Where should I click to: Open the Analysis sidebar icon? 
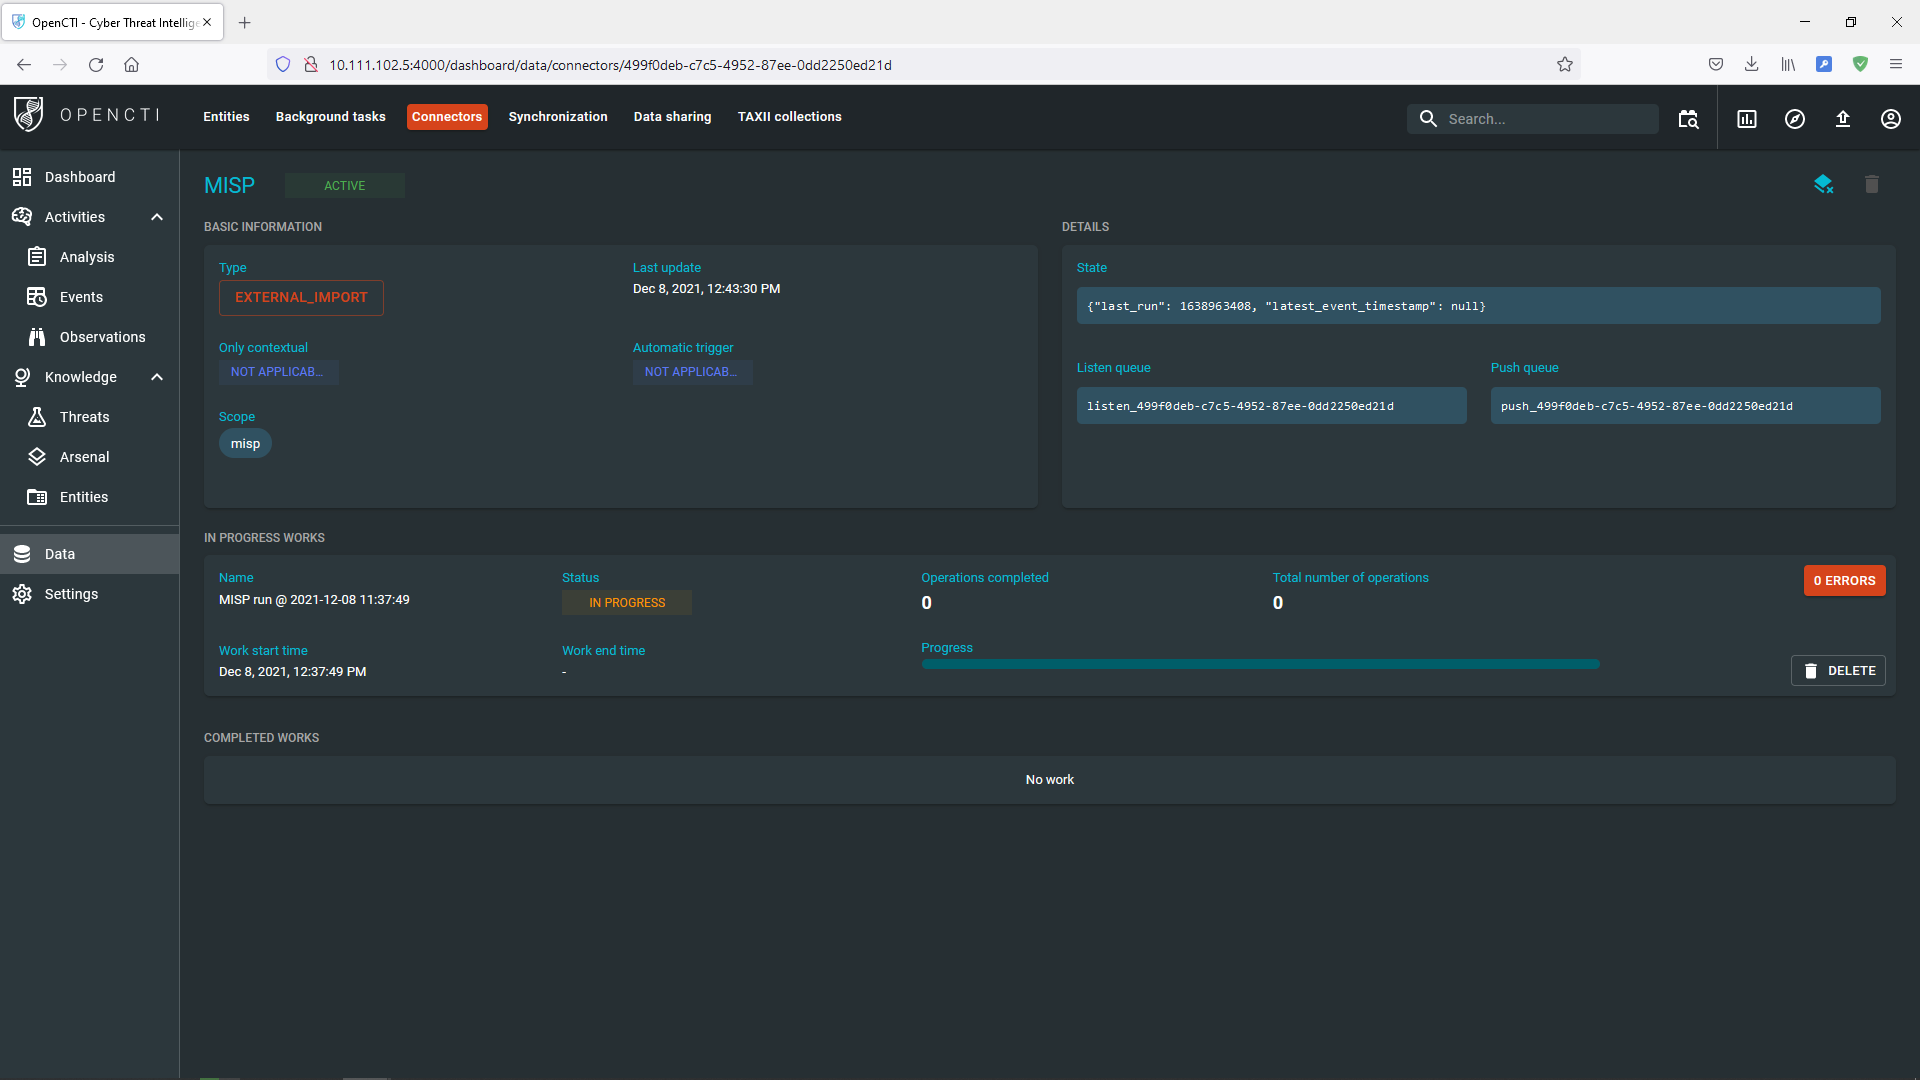37,257
